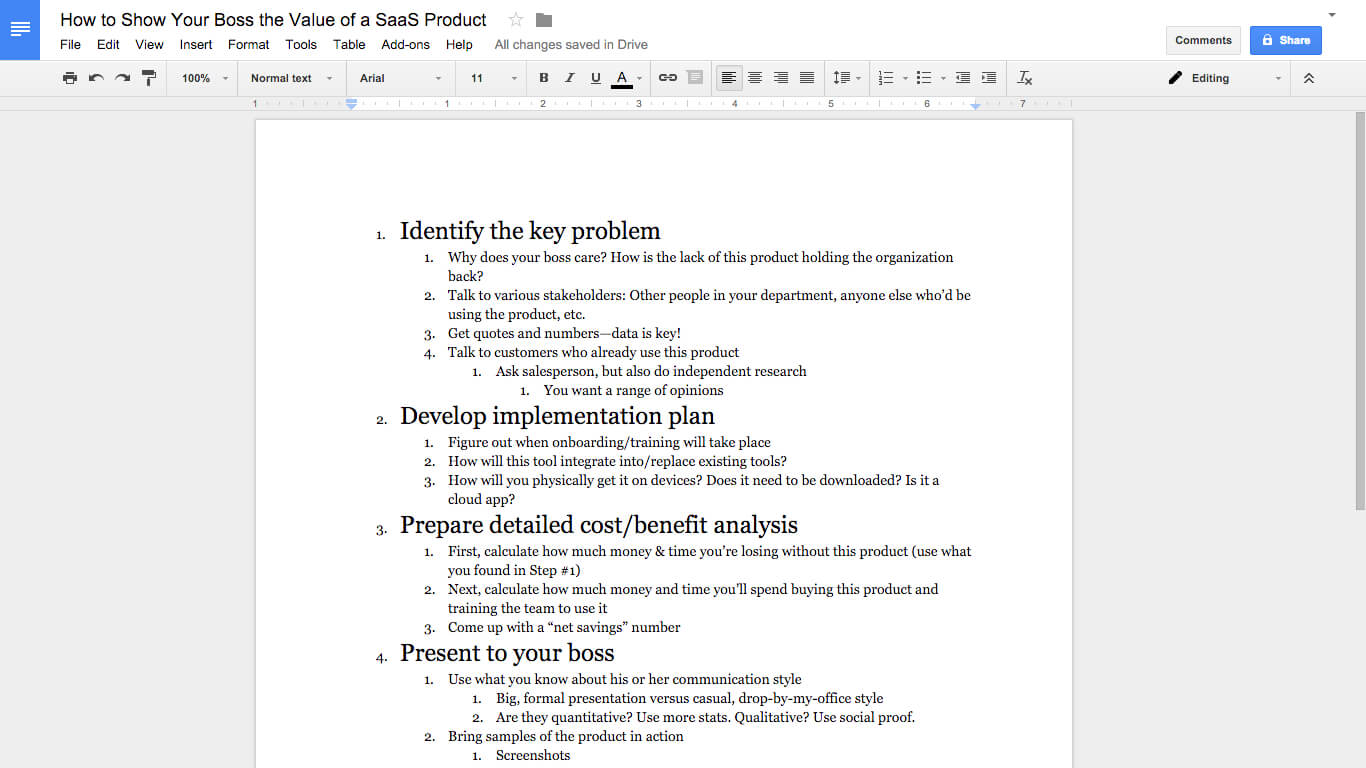Toggle bold formatting
The height and width of the screenshot is (768, 1366).
[544, 78]
